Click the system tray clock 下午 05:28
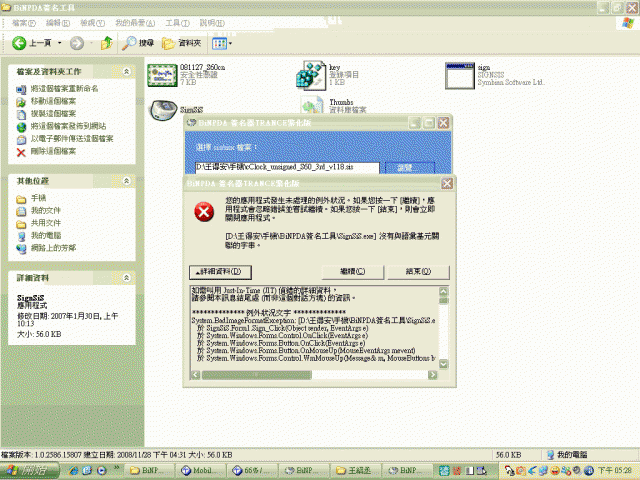 [615, 471]
